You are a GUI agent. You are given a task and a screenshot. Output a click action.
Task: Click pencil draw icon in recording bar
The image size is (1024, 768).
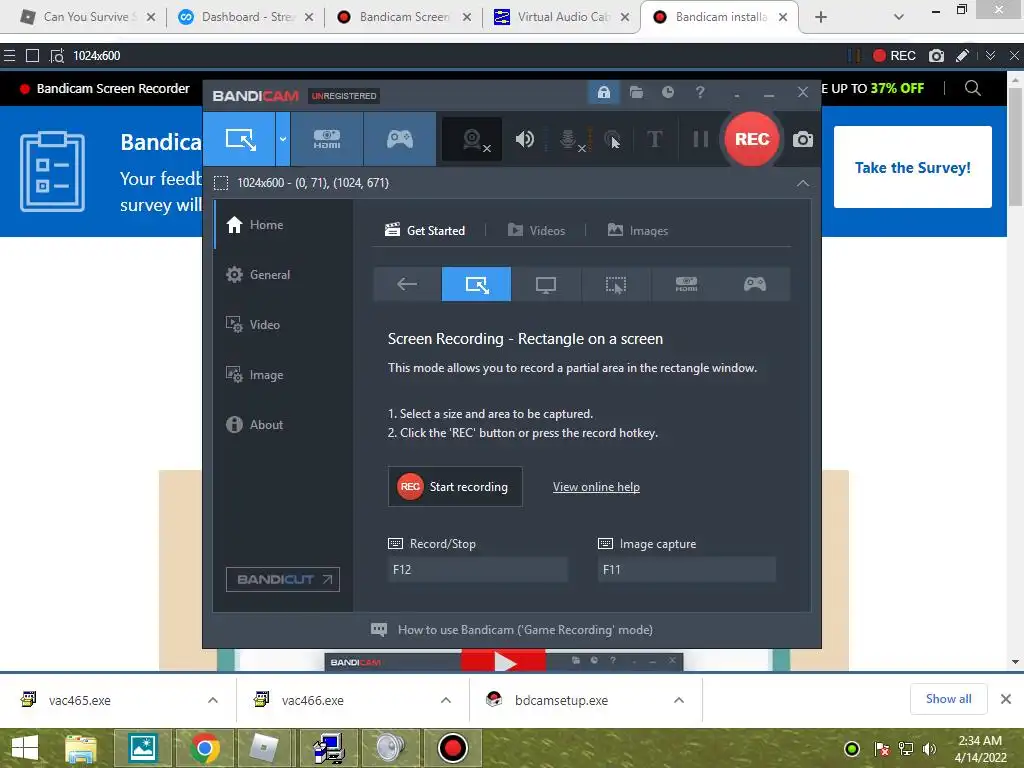click(x=962, y=56)
